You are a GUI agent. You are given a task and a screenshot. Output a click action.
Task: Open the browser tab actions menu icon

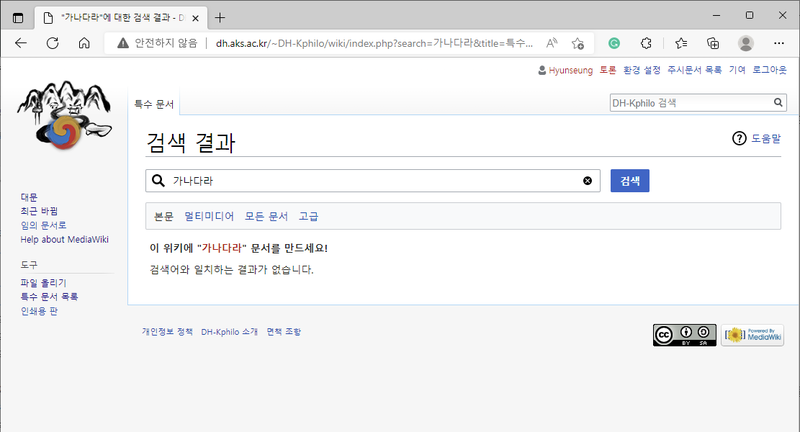(18, 18)
